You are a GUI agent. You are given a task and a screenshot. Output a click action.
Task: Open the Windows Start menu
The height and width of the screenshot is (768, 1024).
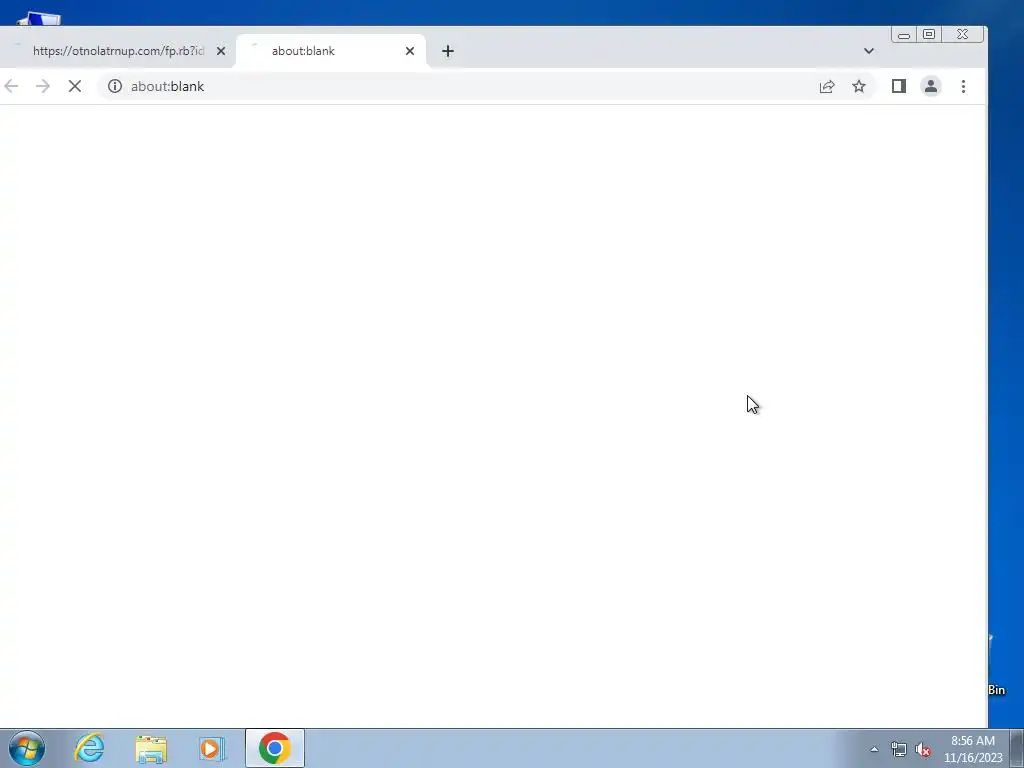27,748
